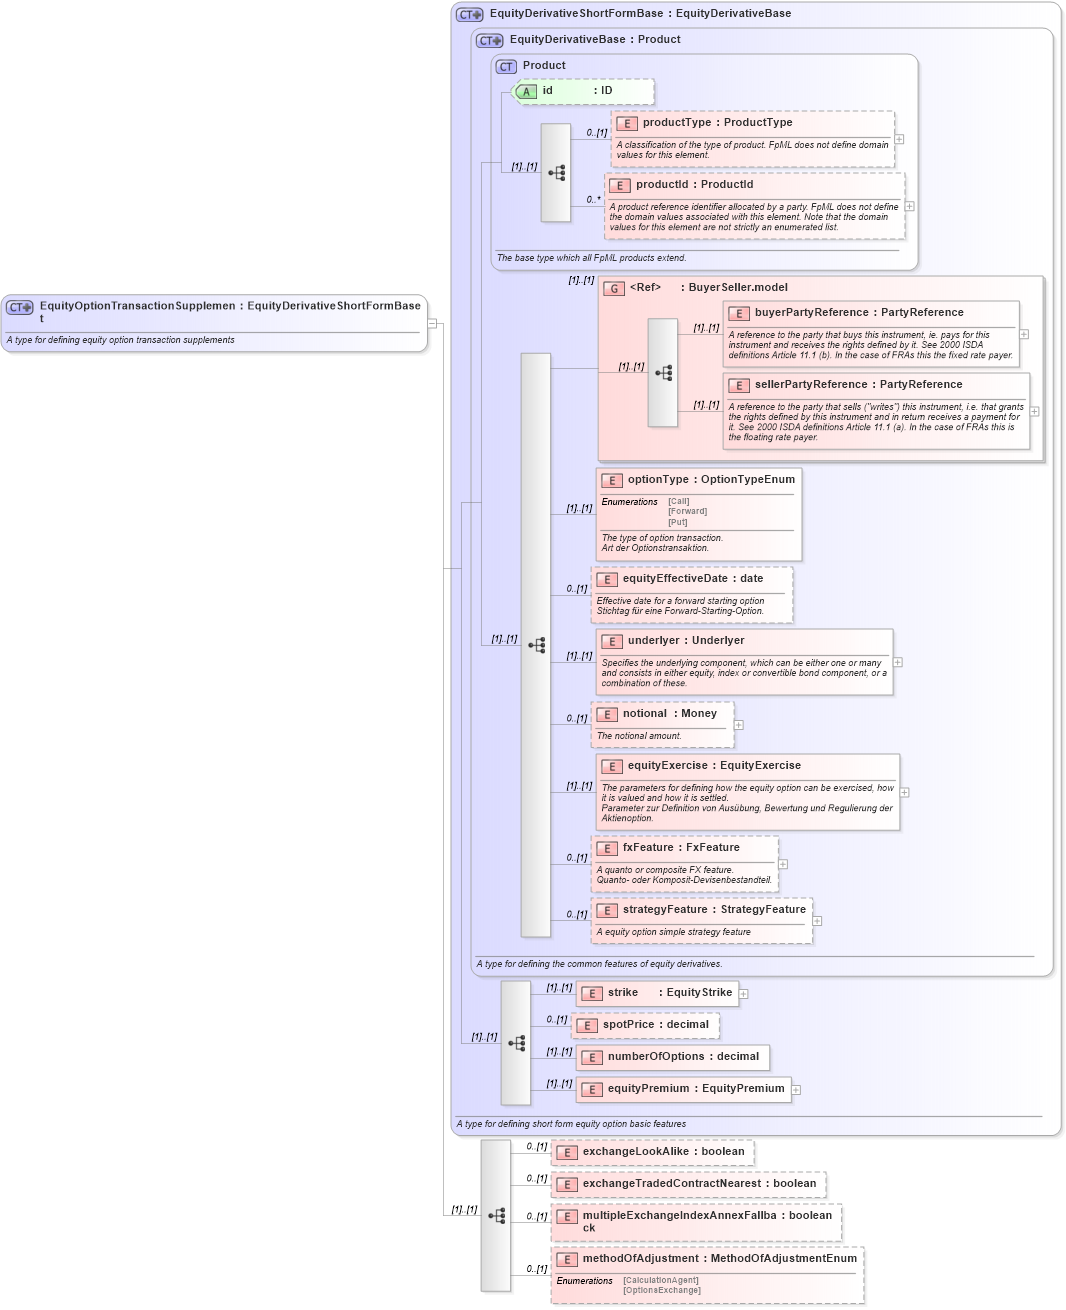
Task: Click the E icon of equityPremium element
Action: click(592, 1090)
